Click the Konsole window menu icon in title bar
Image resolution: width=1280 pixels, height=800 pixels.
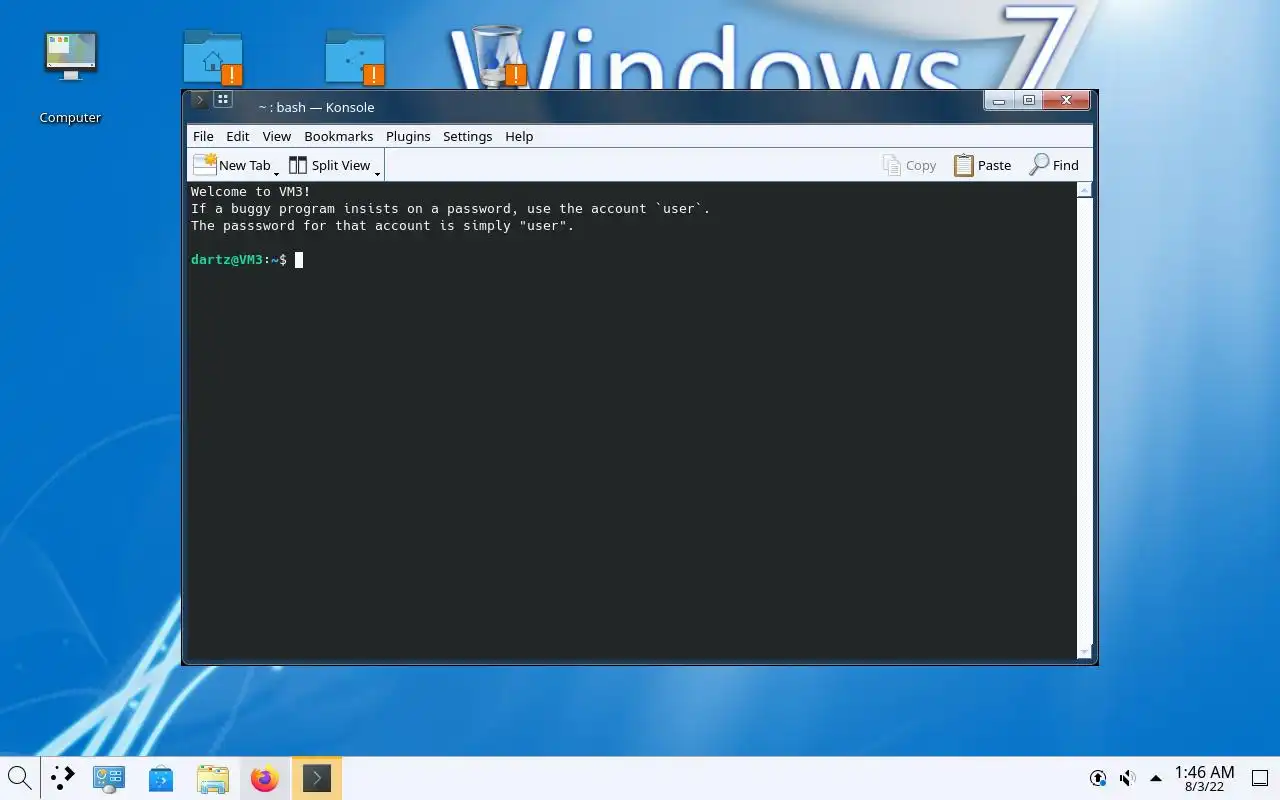click(x=200, y=100)
